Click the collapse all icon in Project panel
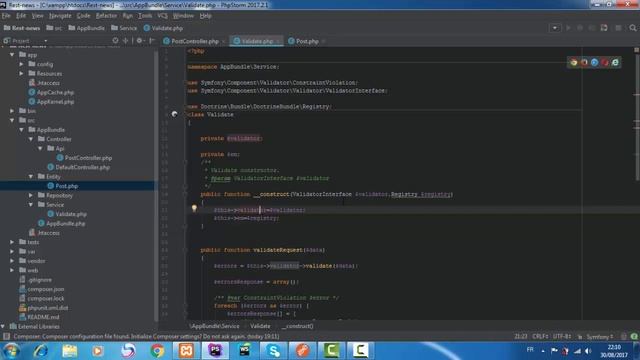The width and height of the screenshot is (640, 360). click(126, 41)
